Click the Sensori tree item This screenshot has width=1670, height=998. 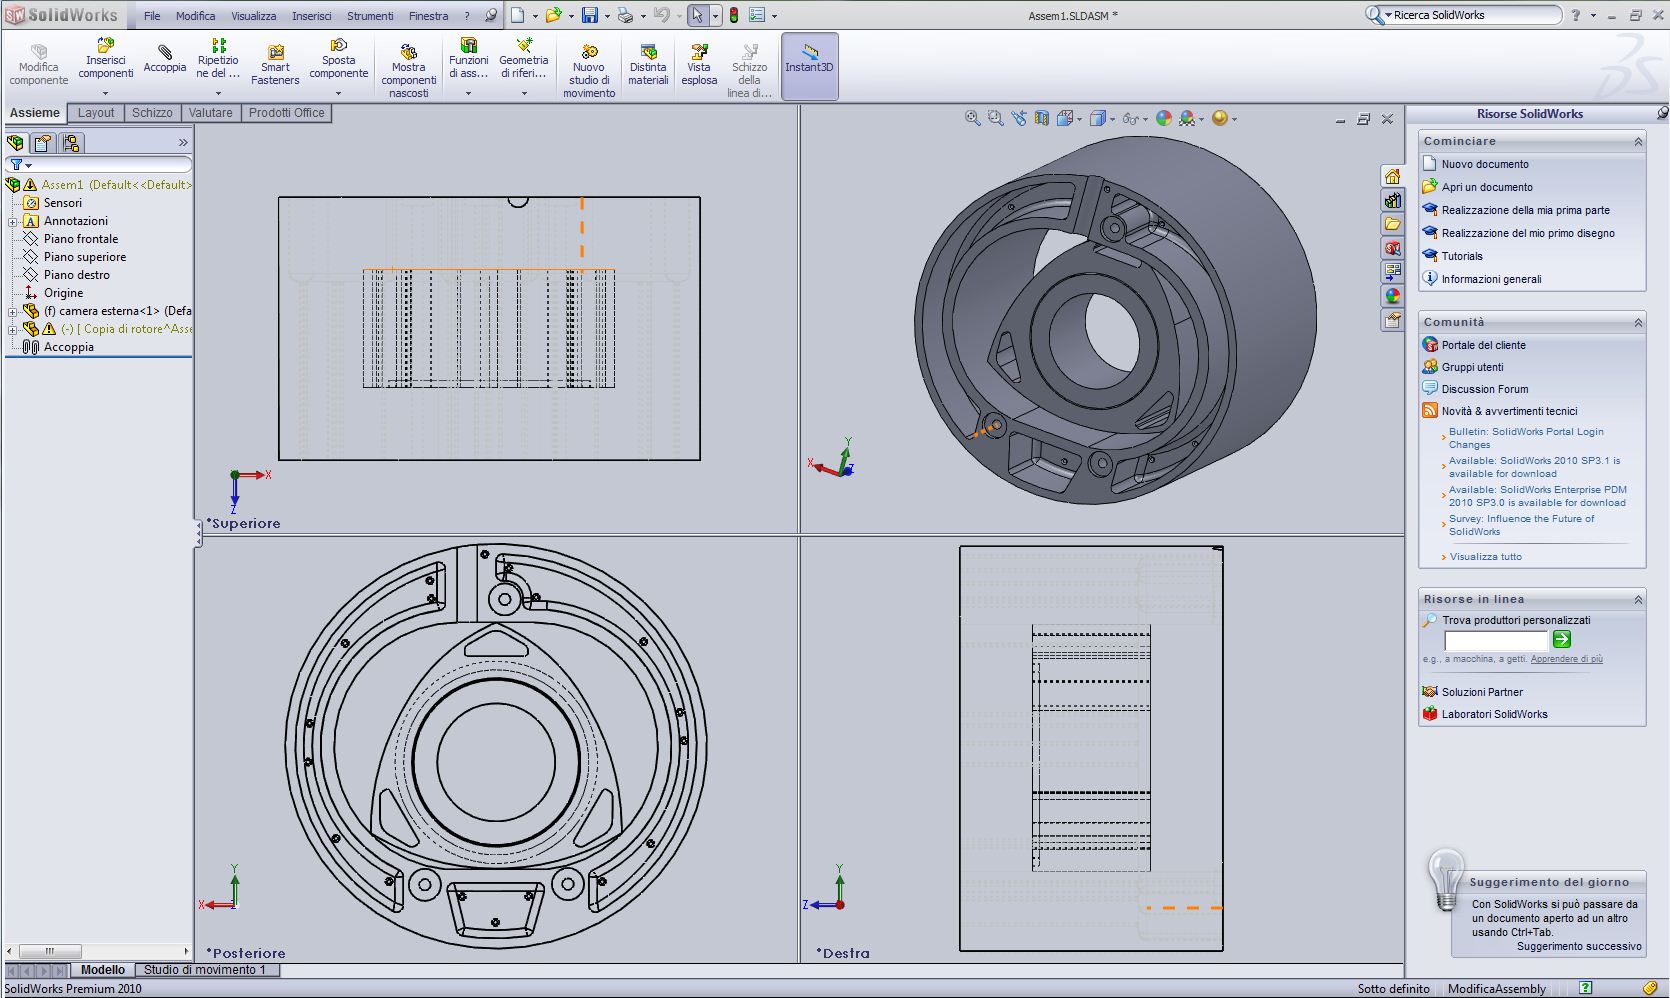click(x=63, y=203)
